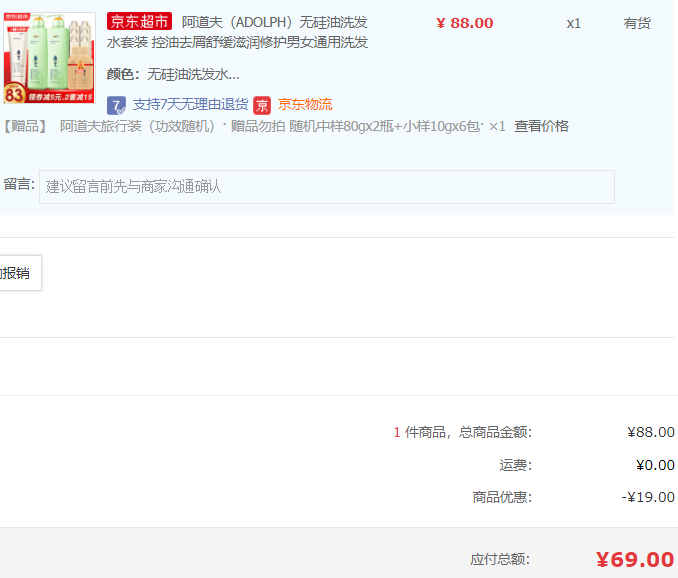Image resolution: width=678 pixels, height=578 pixels.
Task: Select the 1 件商品，总商品金额 label
Action: pos(463,432)
